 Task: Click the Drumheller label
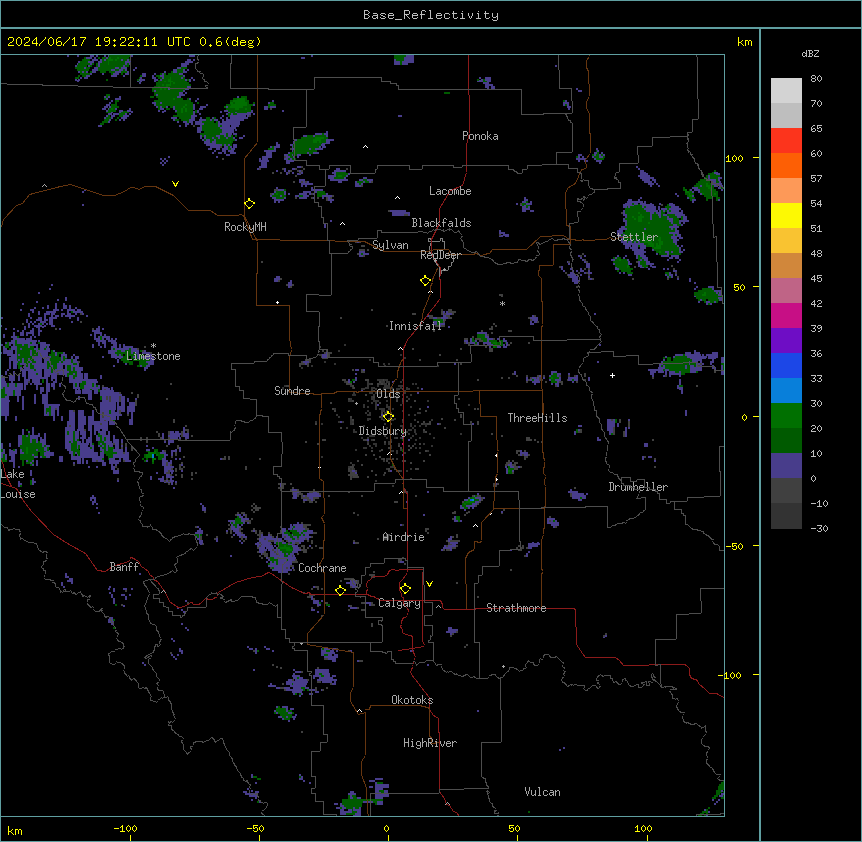tap(638, 487)
